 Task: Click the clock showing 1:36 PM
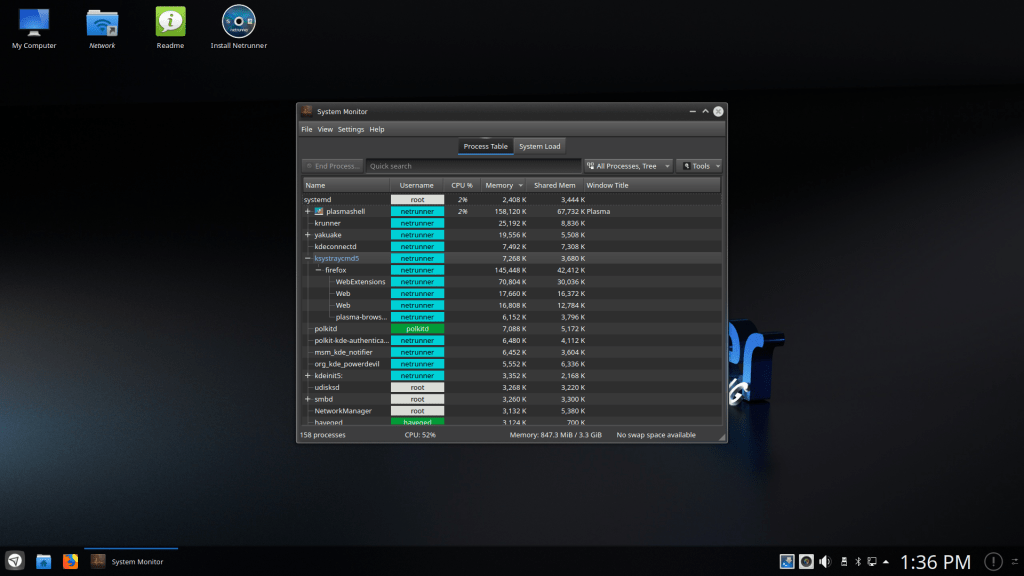coord(935,562)
